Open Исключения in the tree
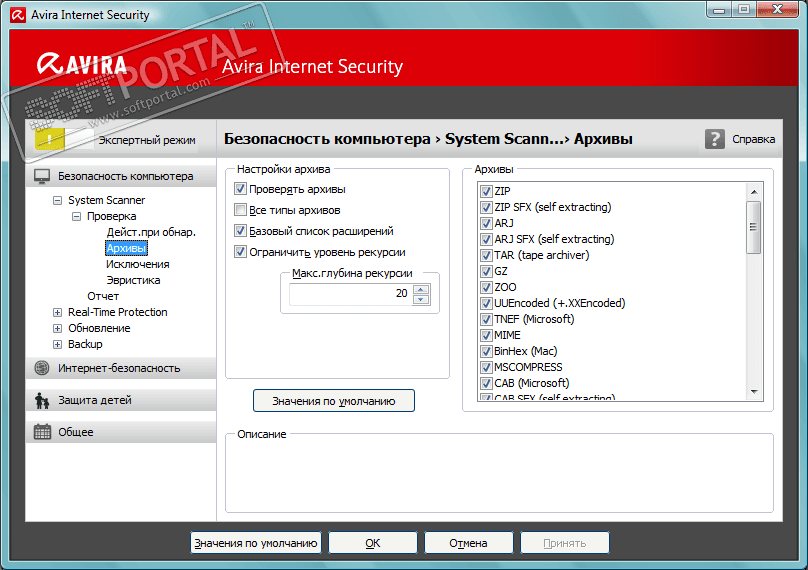Screen dimensions: 808x570 138,264
